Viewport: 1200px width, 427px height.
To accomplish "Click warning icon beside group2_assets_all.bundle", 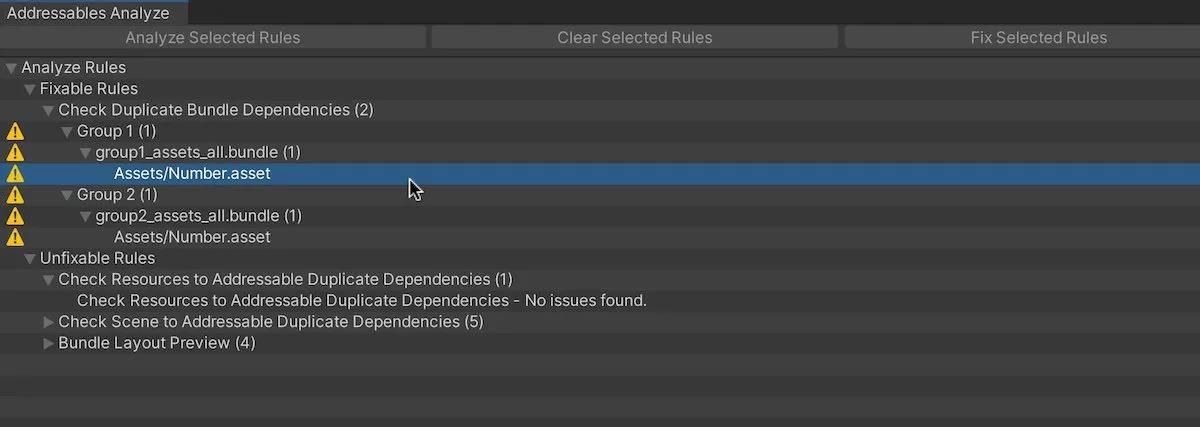I will click(x=15, y=216).
